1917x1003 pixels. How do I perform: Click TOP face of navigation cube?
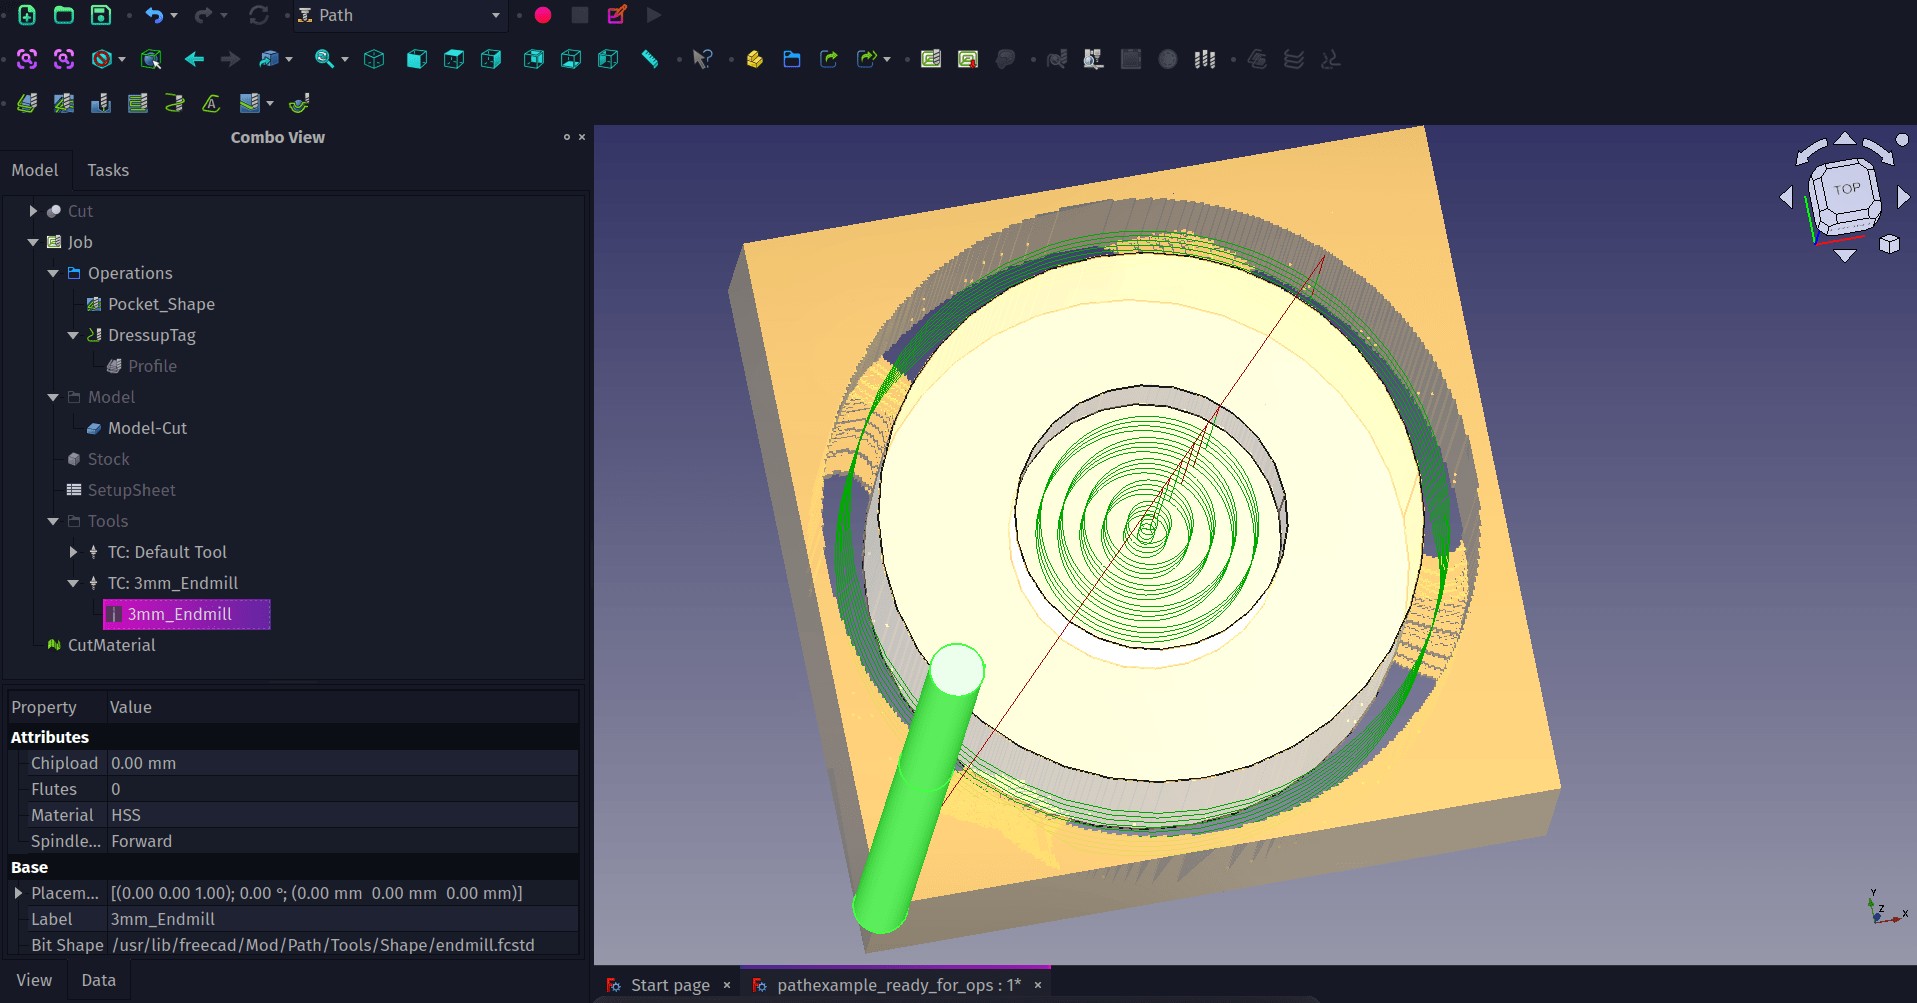pos(1846,189)
